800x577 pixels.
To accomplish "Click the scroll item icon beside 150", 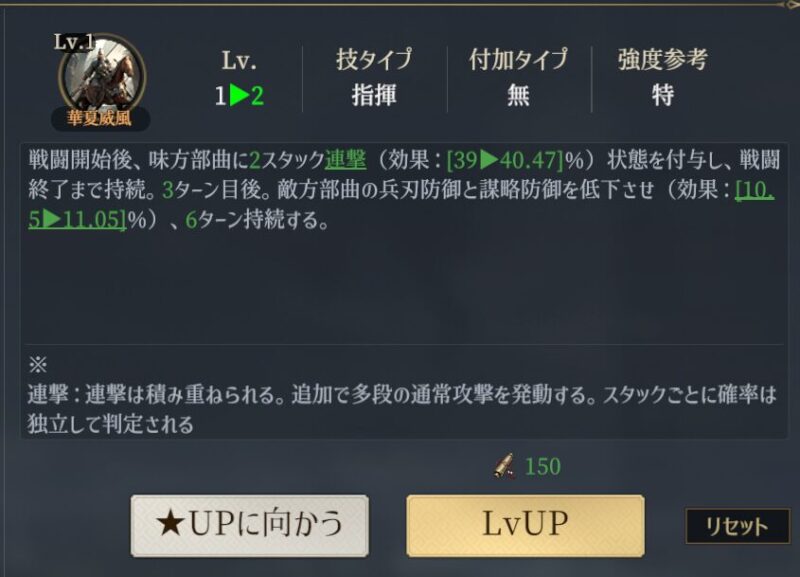I will 504,466.
